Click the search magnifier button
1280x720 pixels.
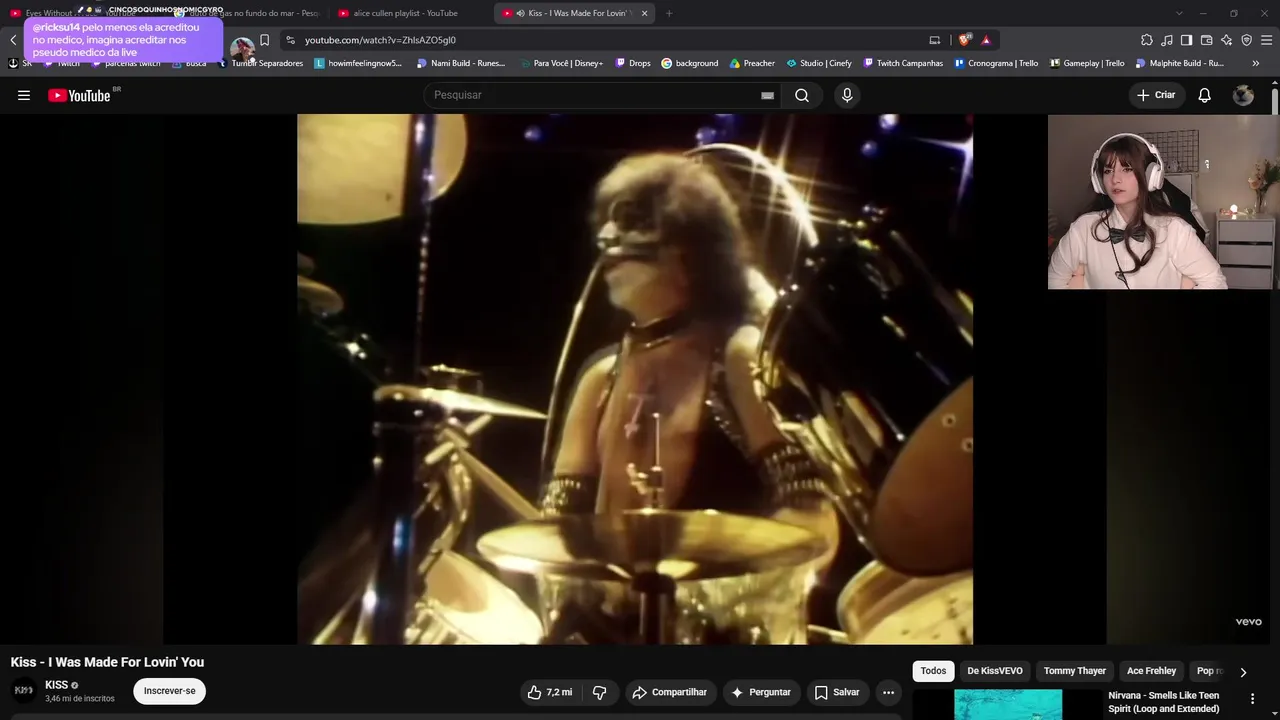click(802, 95)
